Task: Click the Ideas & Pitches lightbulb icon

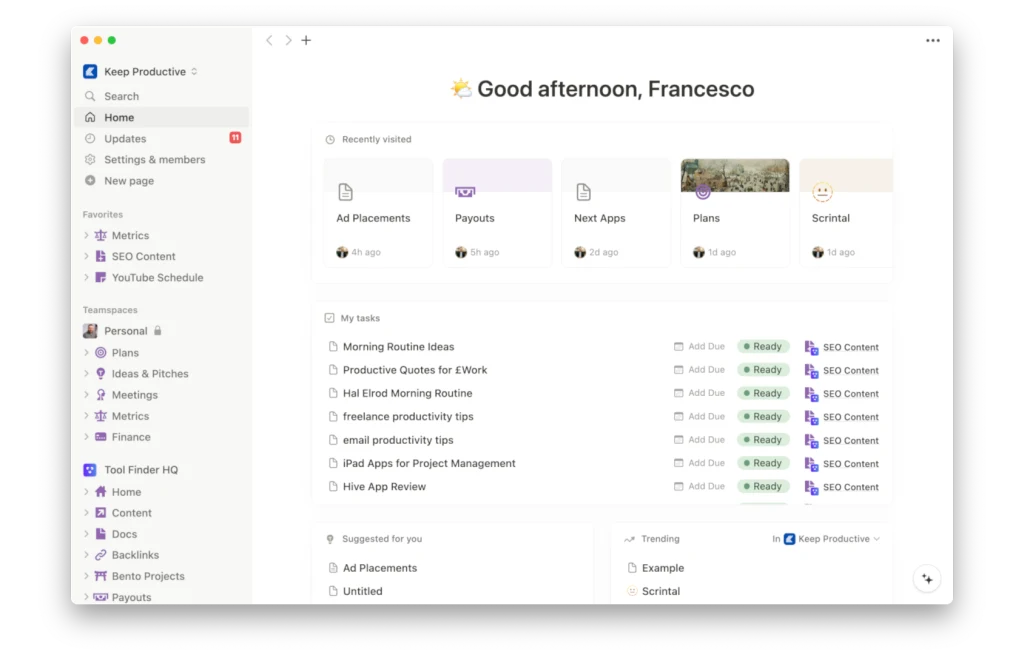Action: [101, 374]
